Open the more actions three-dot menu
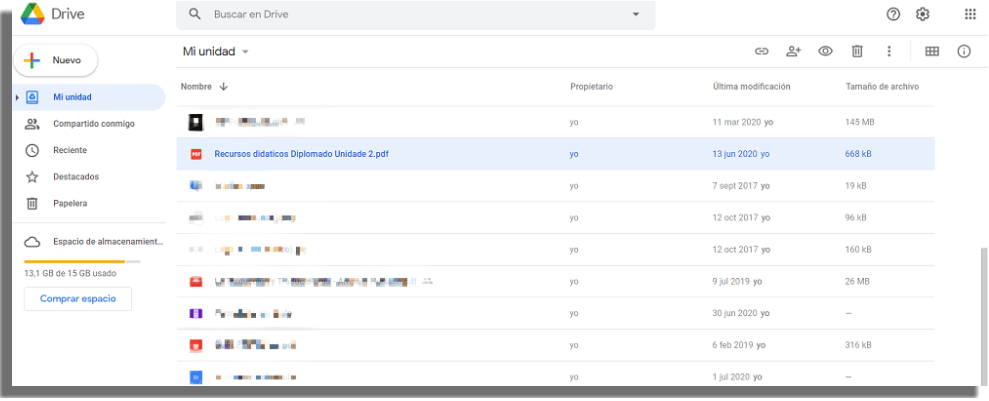 pyautogui.click(x=889, y=52)
